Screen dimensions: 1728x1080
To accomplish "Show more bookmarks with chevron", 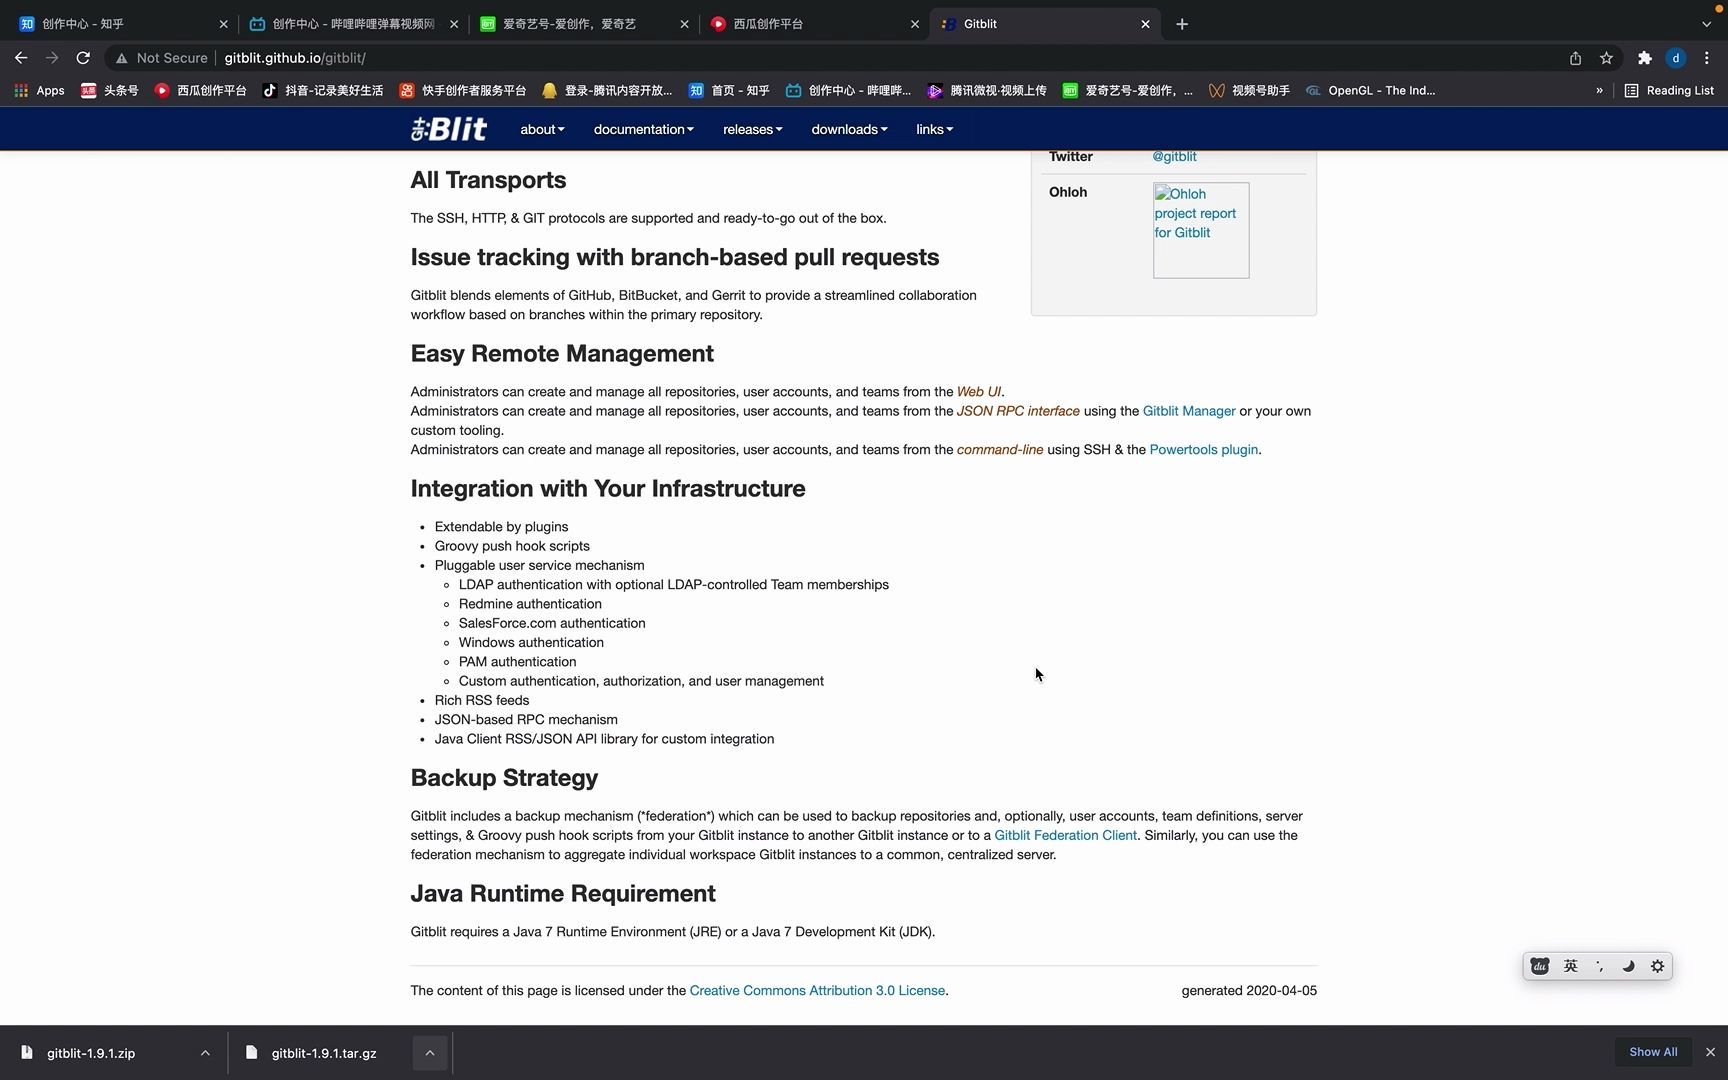I will pos(1599,90).
